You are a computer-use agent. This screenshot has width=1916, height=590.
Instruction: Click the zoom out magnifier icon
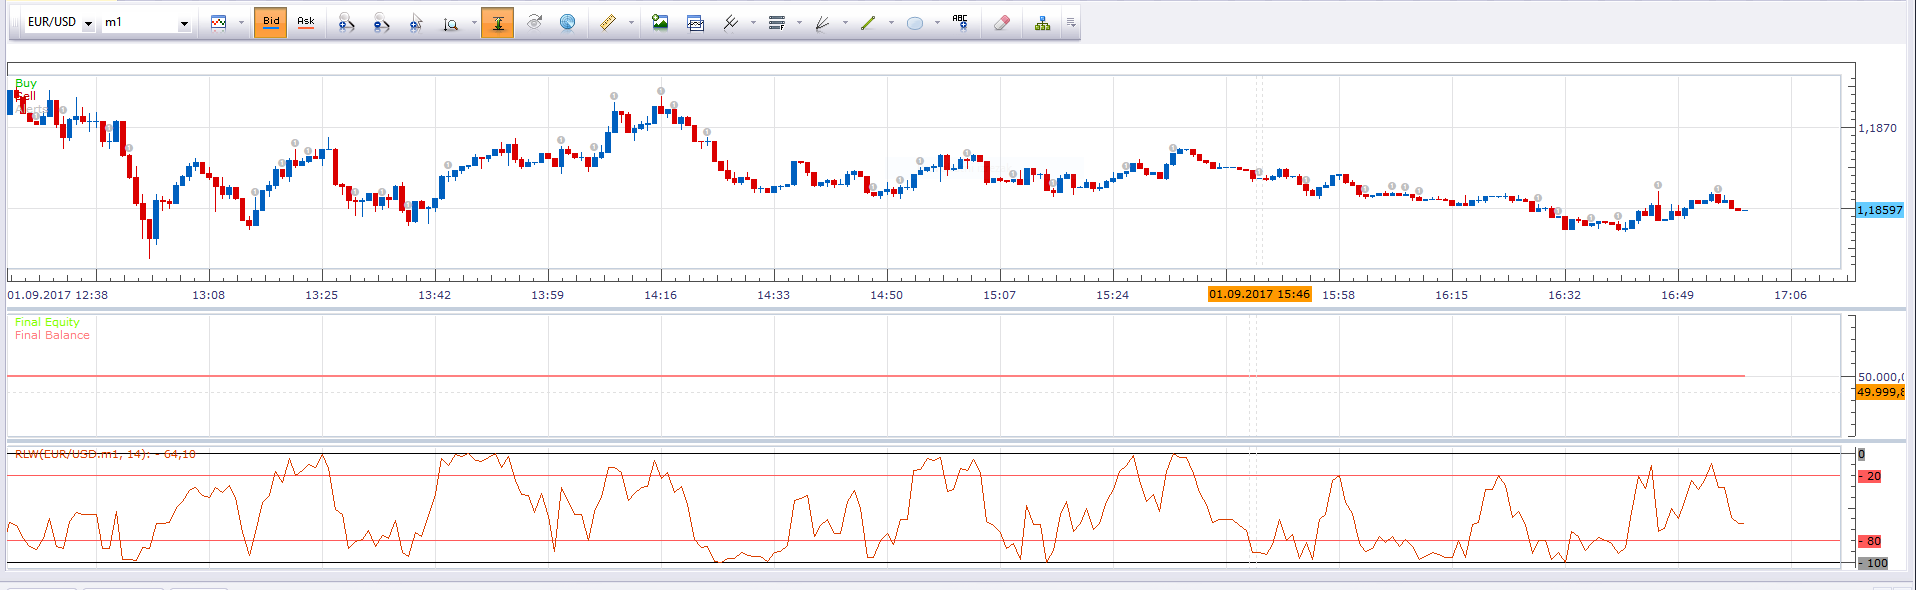[381, 22]
